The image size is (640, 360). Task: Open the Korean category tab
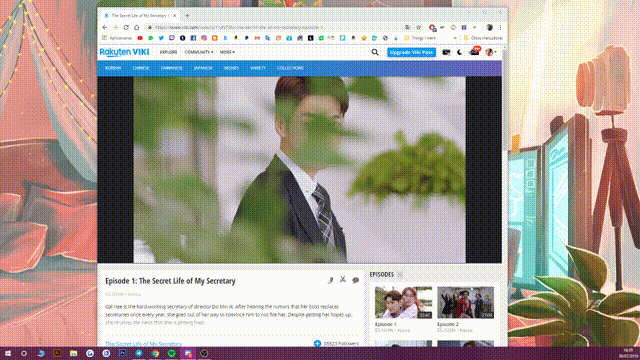pyautogui.click(x=113, y=68)
